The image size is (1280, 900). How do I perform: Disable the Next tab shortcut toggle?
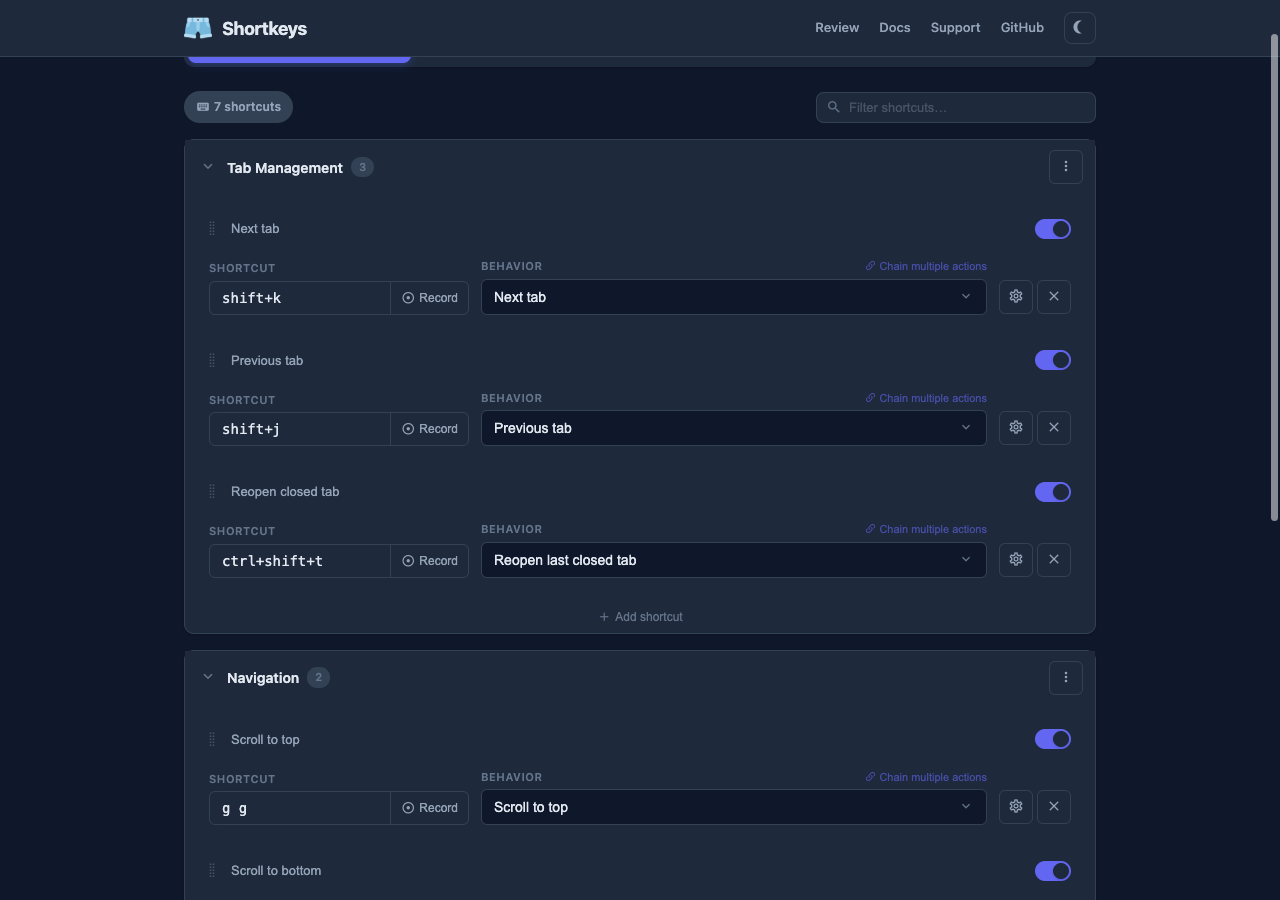(1052, 229)
